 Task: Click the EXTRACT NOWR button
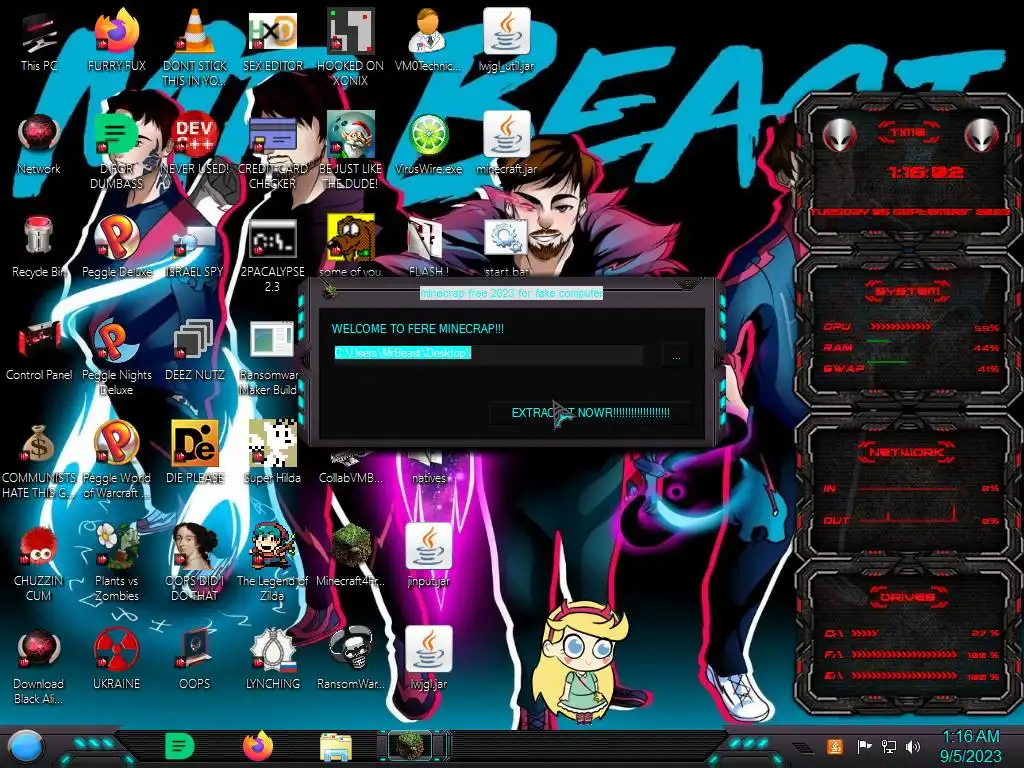click(590, 413)
